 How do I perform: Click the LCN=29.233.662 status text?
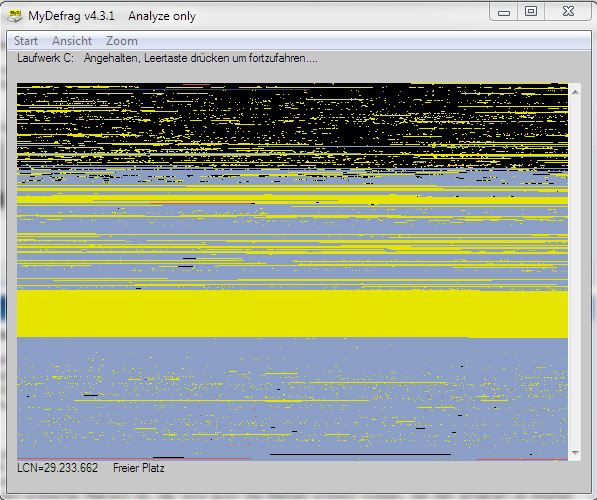click(x=57, y=468)
